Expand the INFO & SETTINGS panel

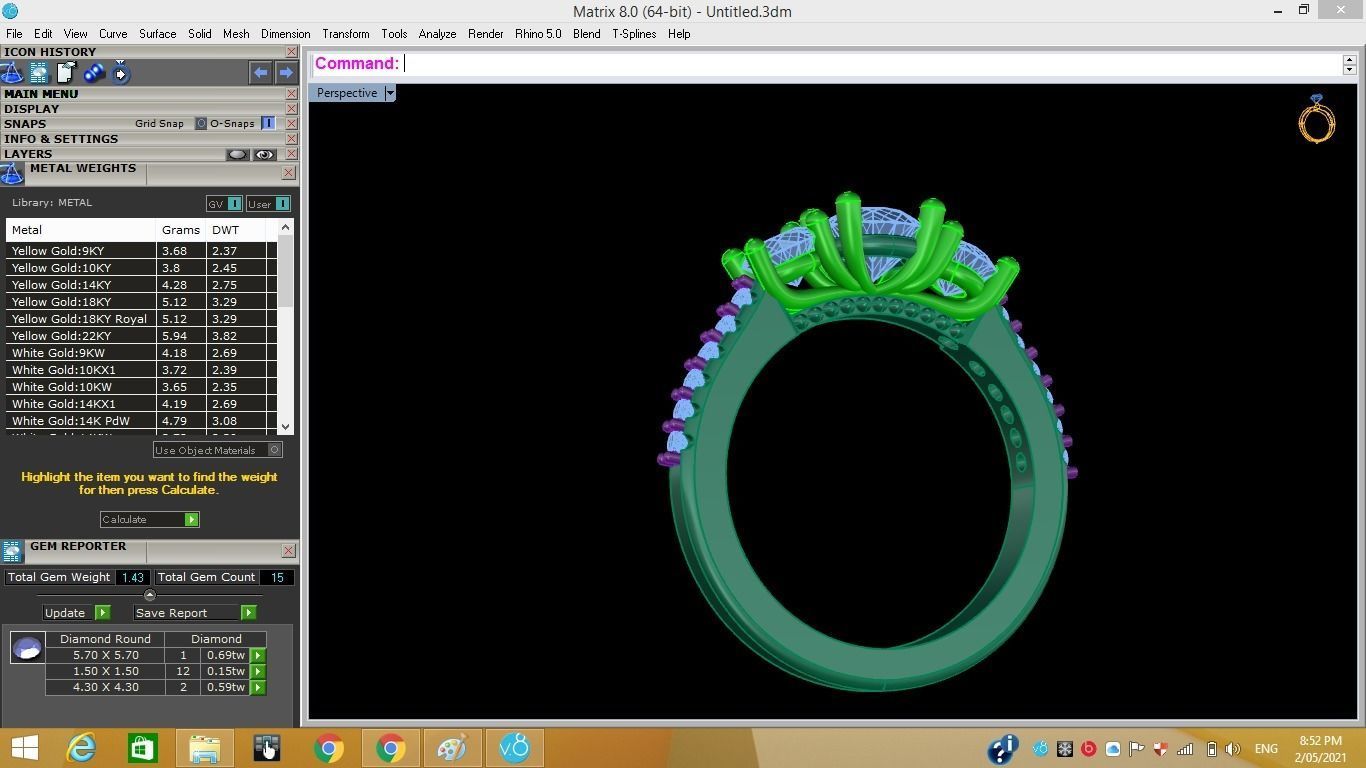tap(61, 139)
